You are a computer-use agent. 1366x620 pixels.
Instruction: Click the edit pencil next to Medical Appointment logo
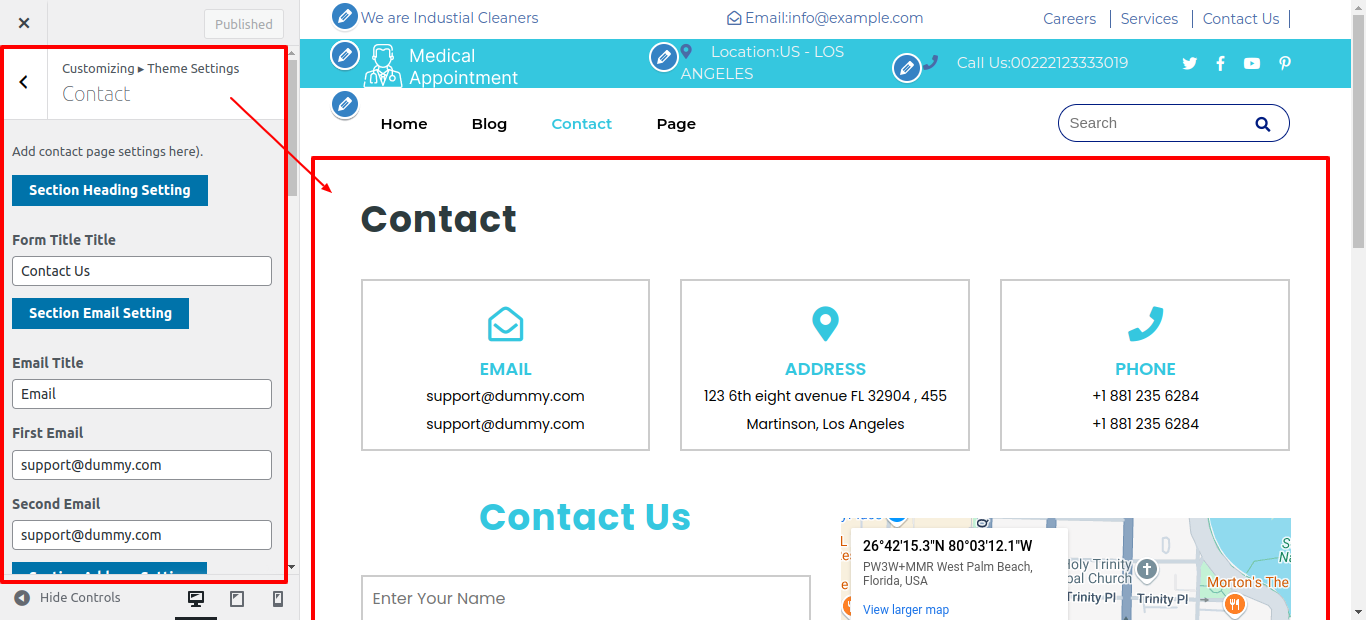pos(344,55)
